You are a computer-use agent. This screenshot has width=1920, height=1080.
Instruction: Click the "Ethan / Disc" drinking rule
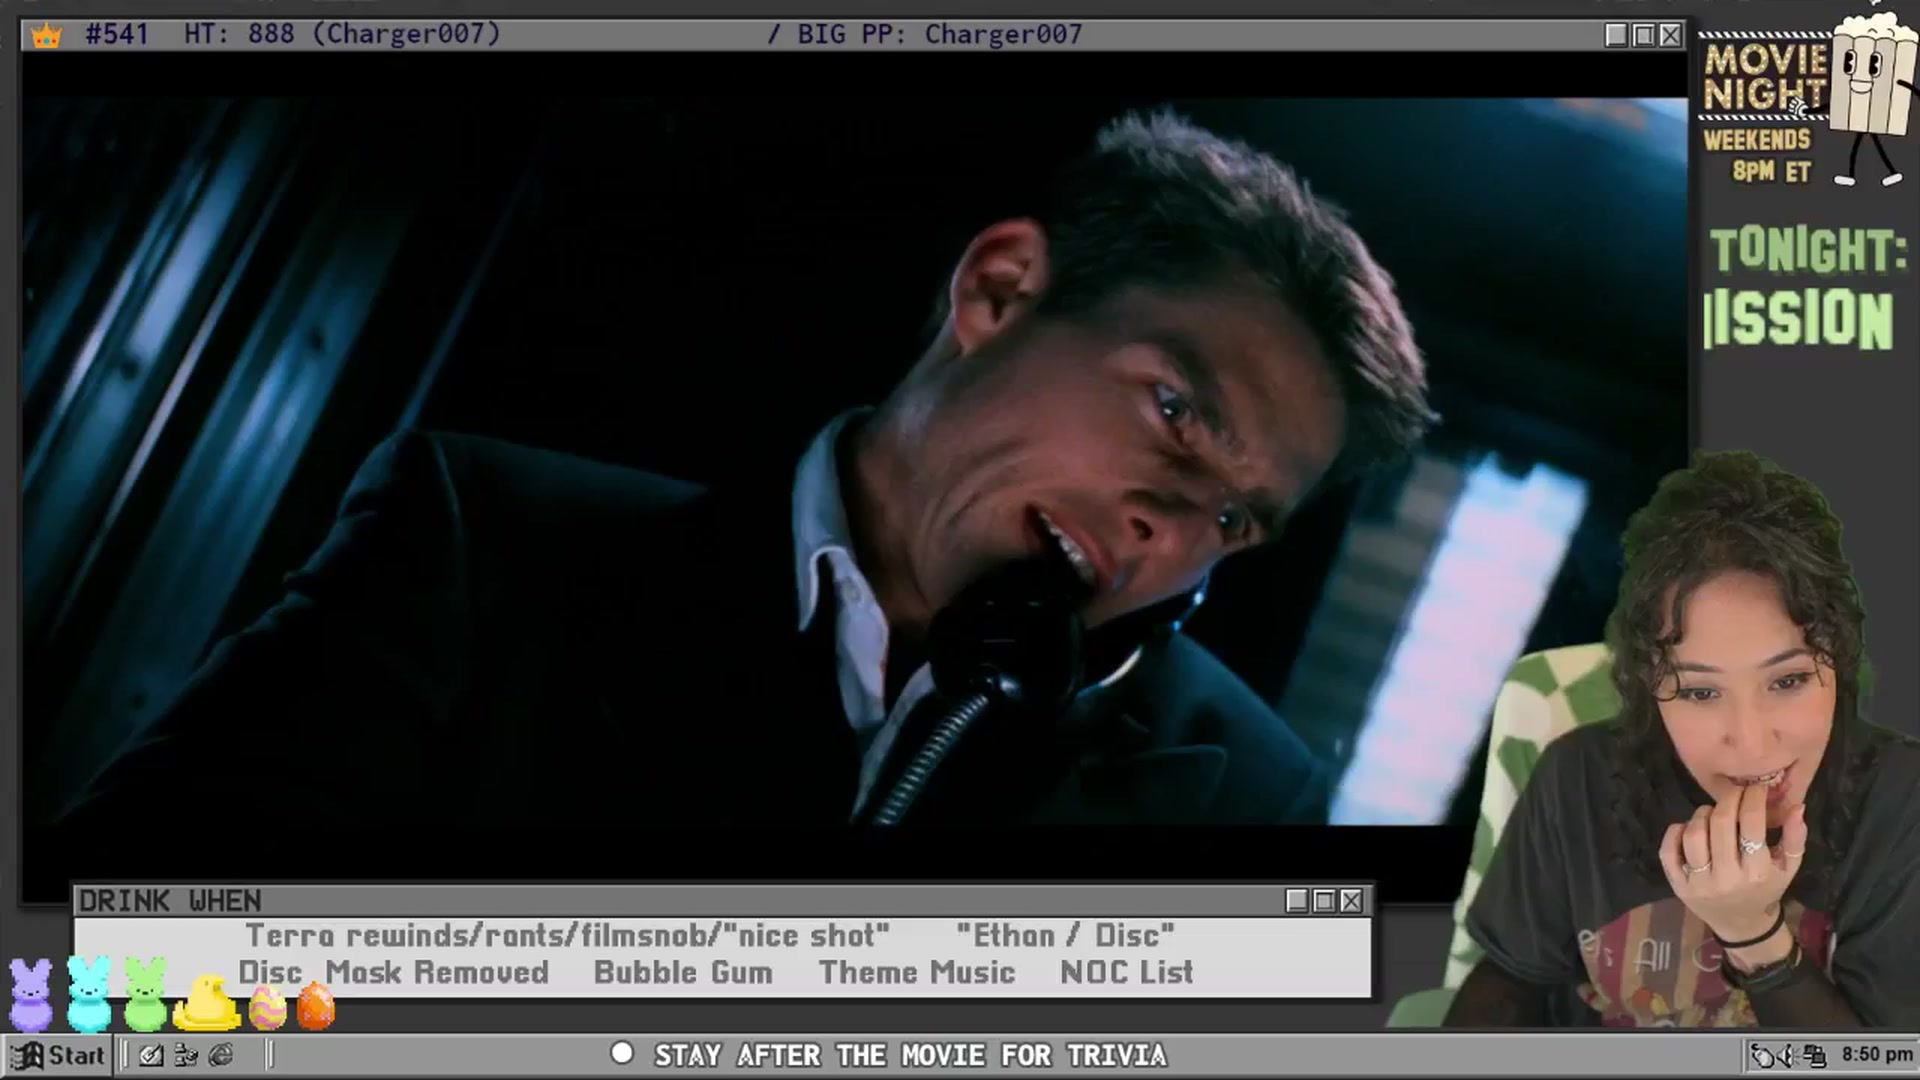(x=1065, y=936)
